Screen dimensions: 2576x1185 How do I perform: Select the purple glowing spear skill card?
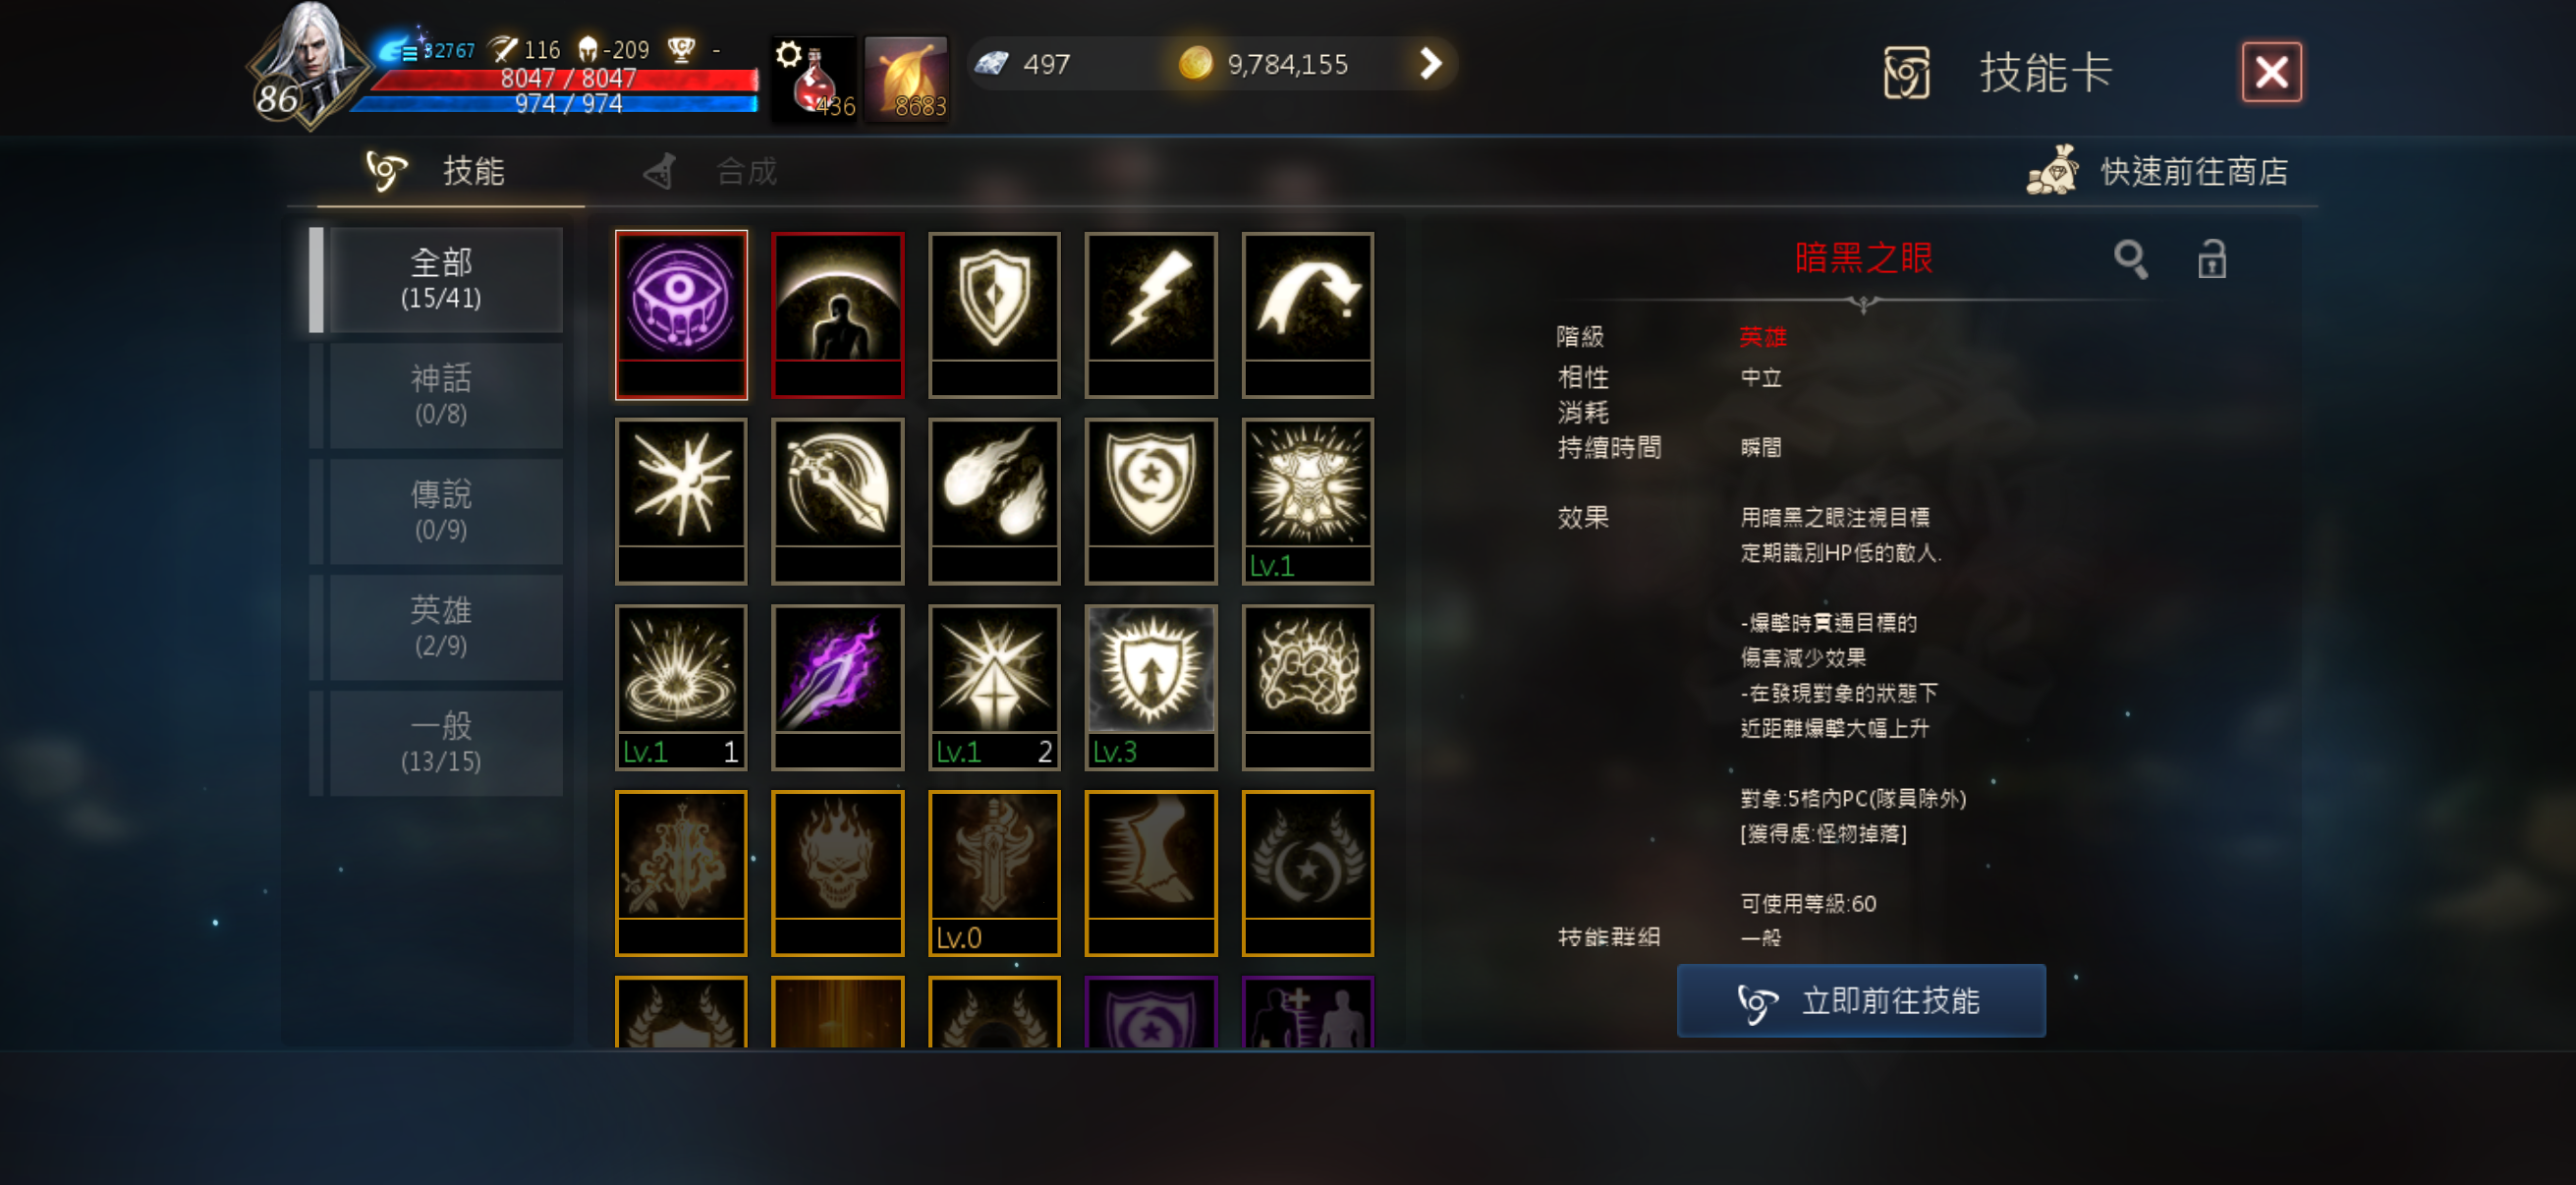coord(837,687)
